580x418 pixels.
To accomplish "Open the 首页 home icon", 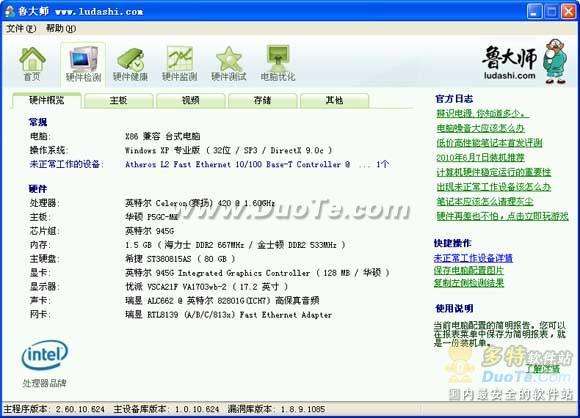I will pyautogui.click(x=32, y=64).
